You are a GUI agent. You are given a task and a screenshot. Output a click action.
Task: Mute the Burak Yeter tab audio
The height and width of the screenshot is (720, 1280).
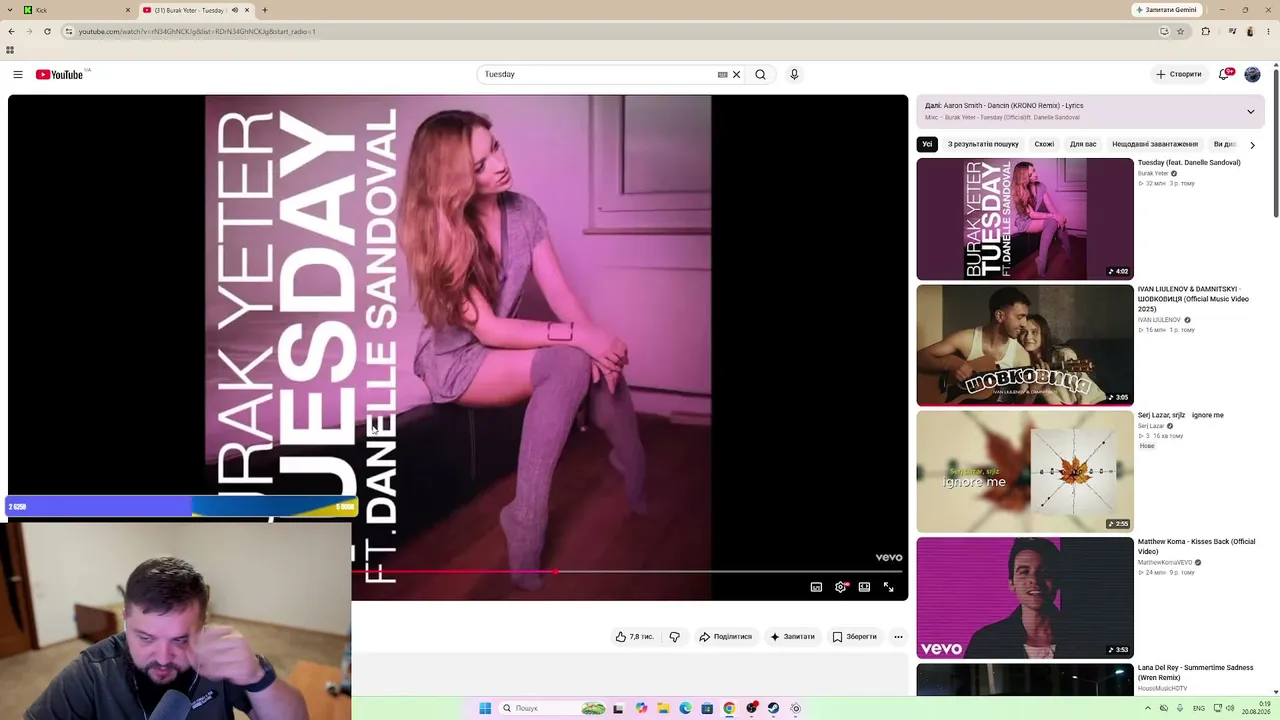tap(235, 10)
